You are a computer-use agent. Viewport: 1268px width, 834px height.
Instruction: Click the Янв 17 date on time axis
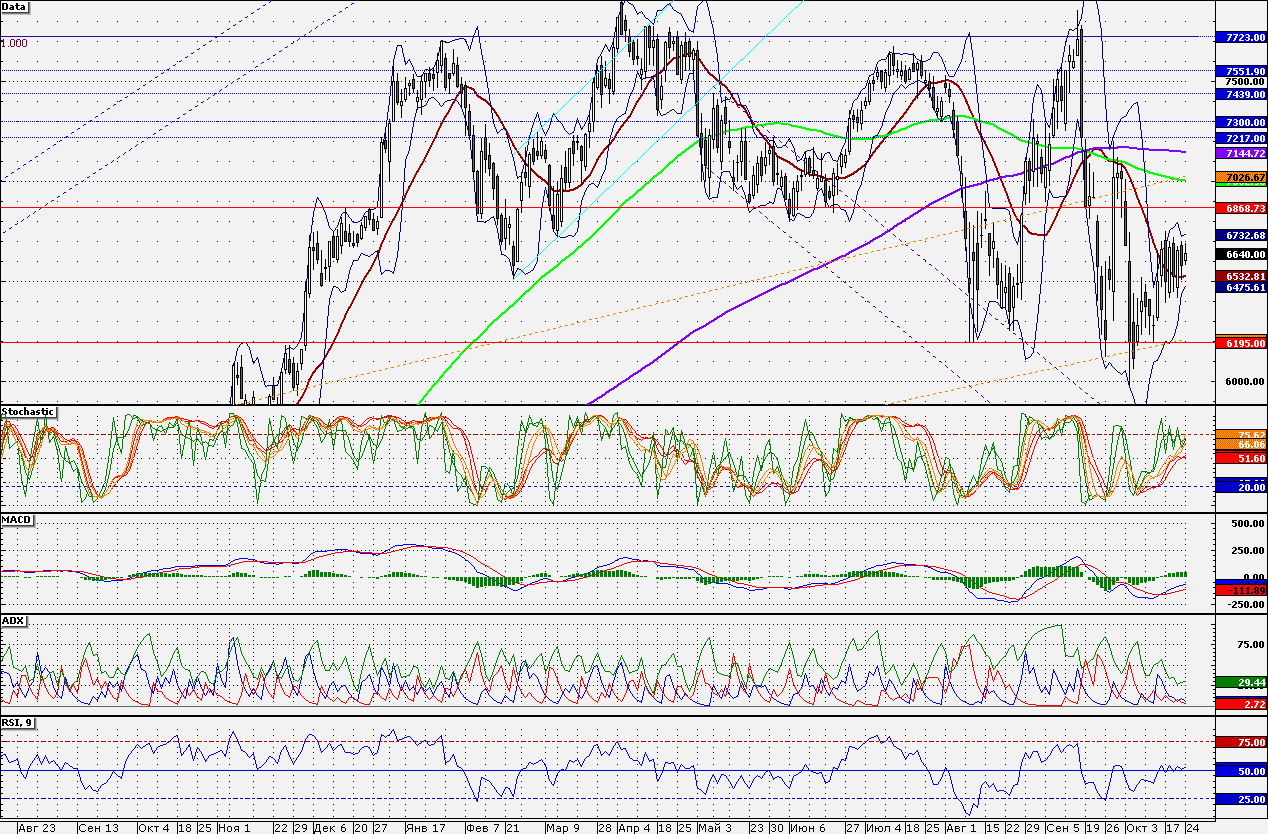tap(424, 828)
